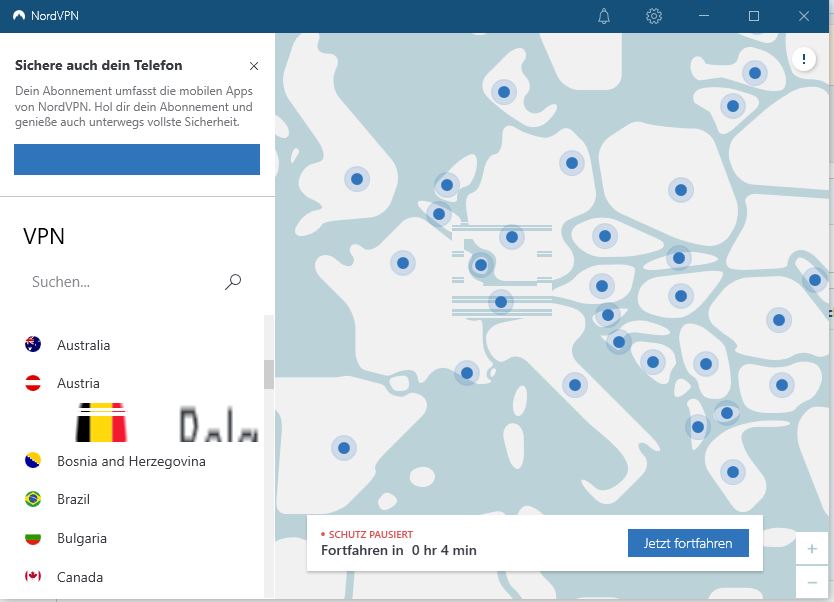Click the server pin on Spain

pos(344,448)
